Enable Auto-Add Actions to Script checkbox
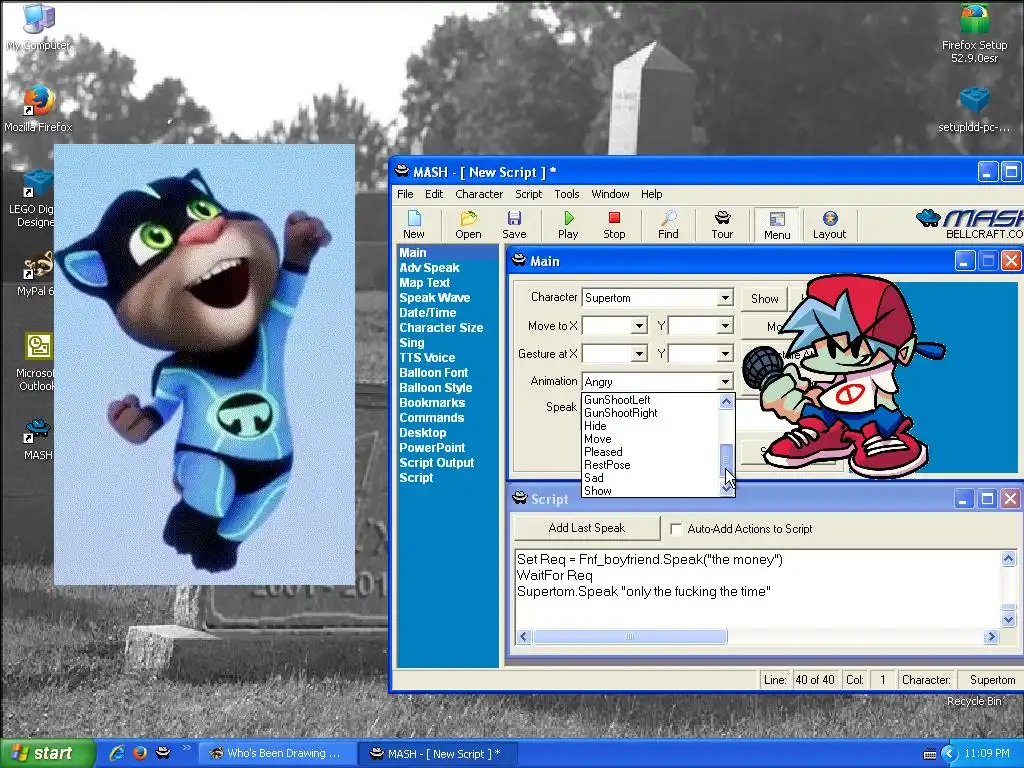The width and height of the screenshot is (1024, 768). coord(677,529)
